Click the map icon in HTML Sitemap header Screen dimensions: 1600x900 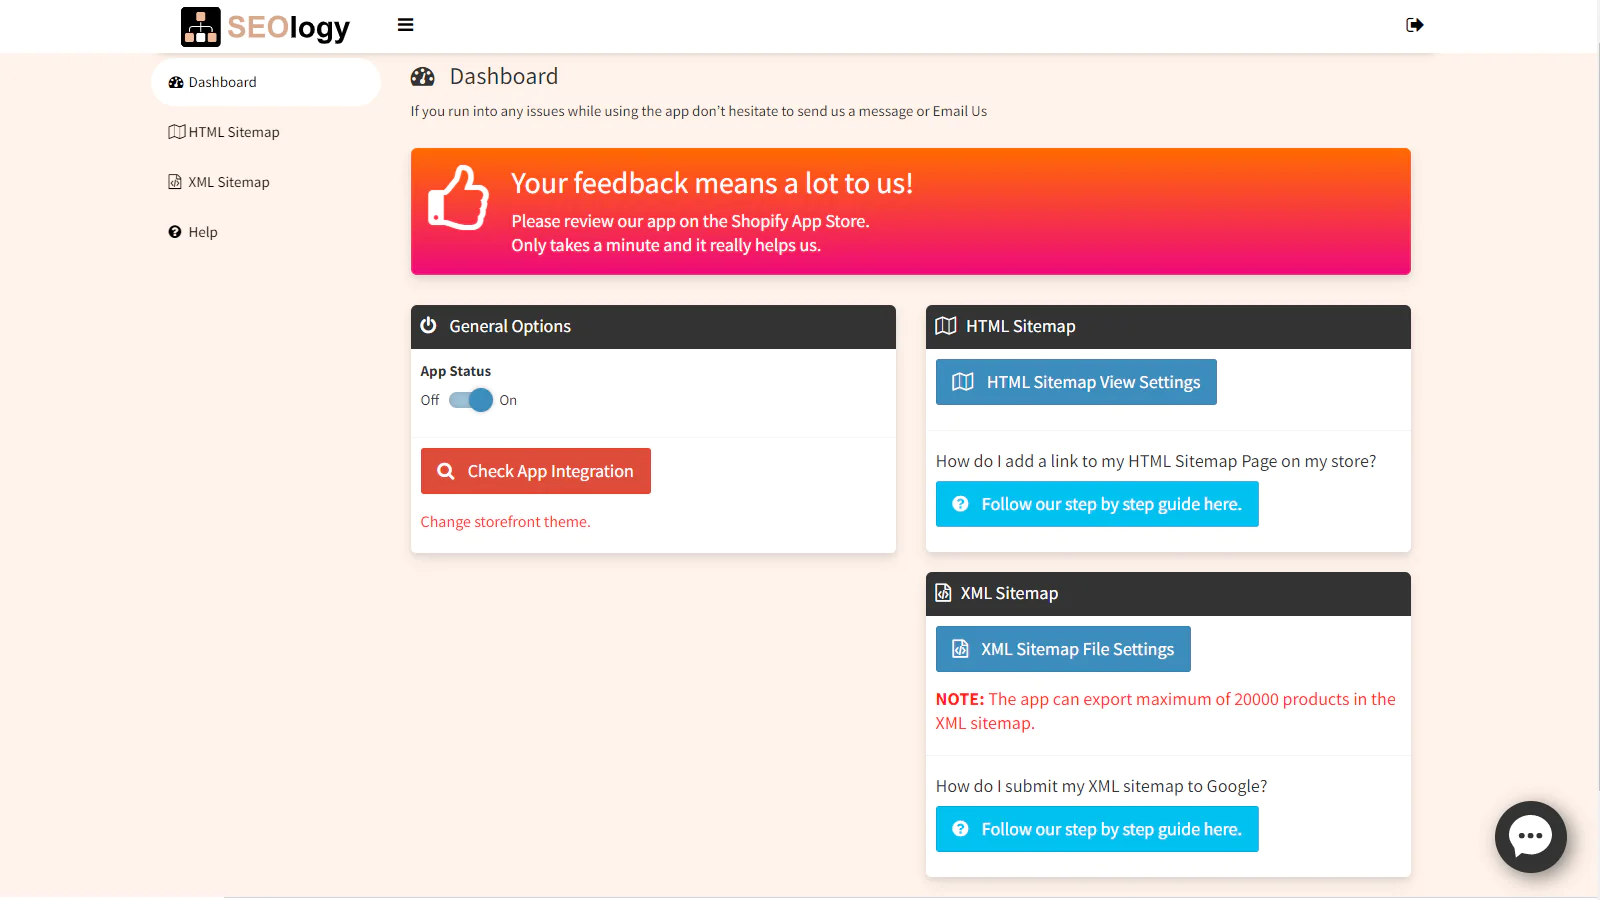point(945,326)
